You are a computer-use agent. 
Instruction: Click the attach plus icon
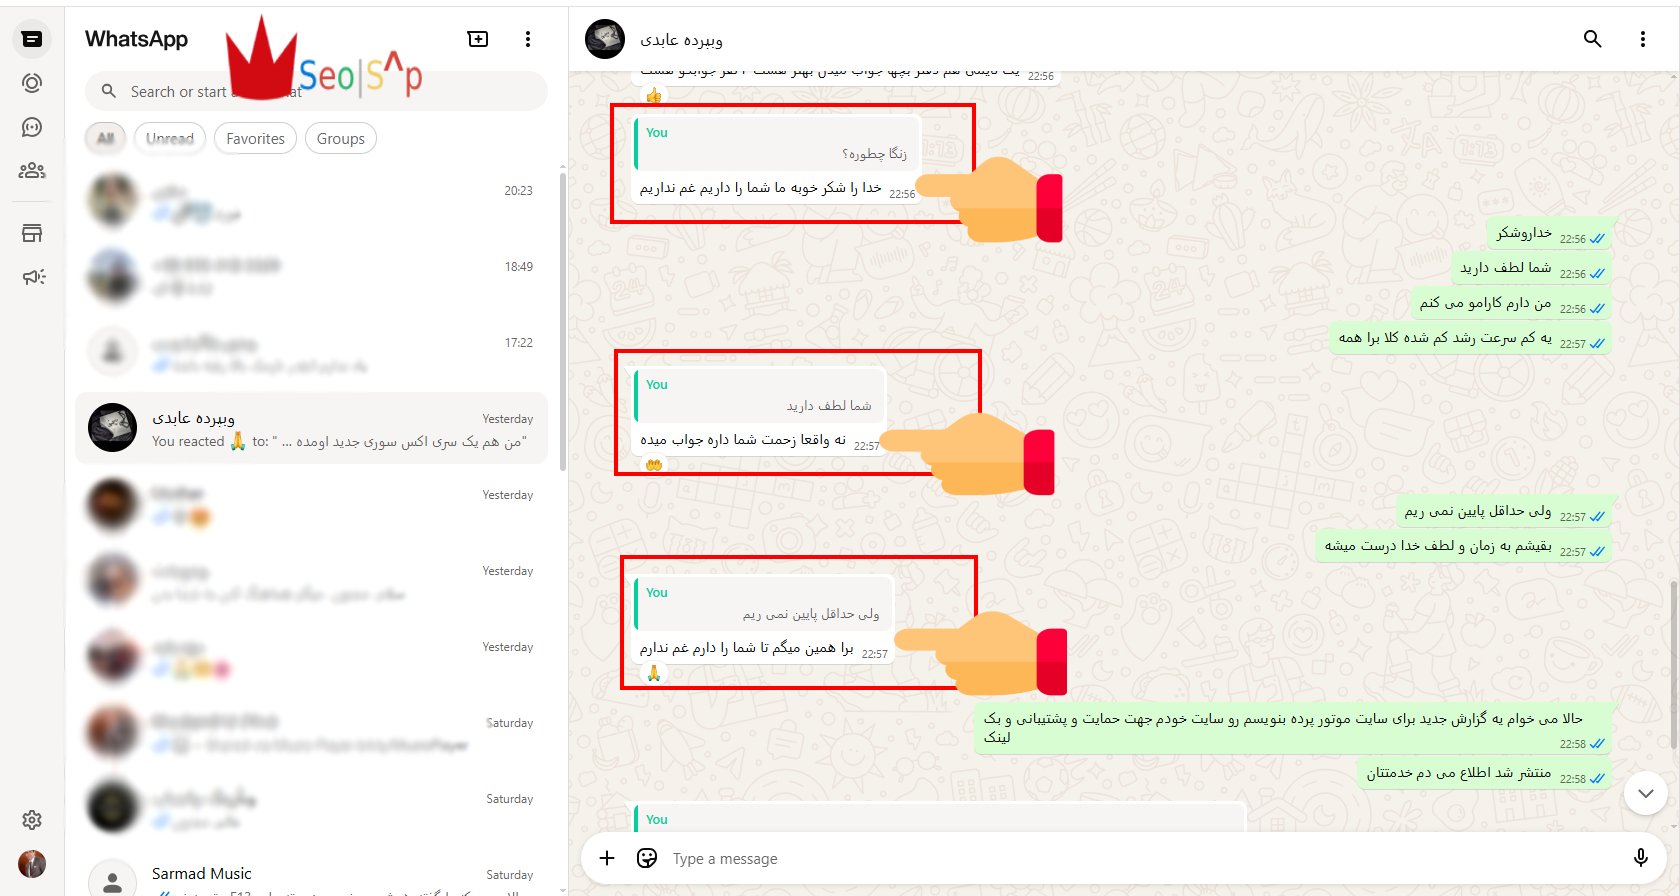607,858
